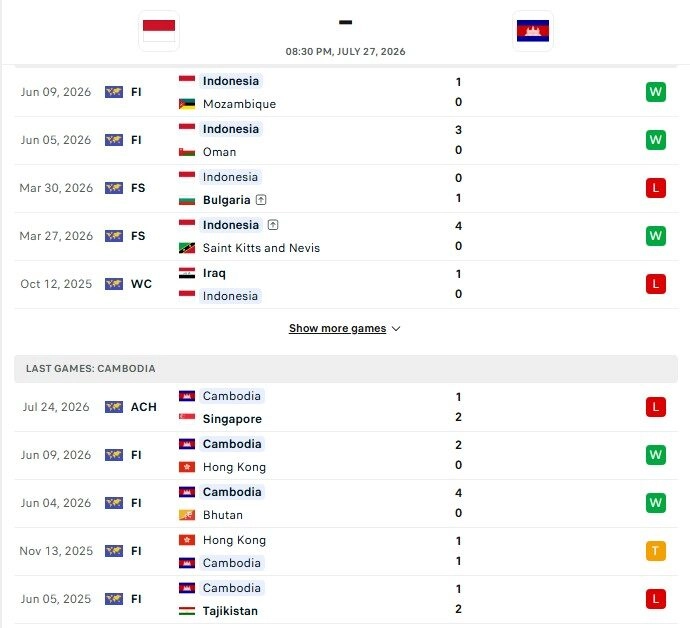Open the Mozambique team link

(239, 104)
